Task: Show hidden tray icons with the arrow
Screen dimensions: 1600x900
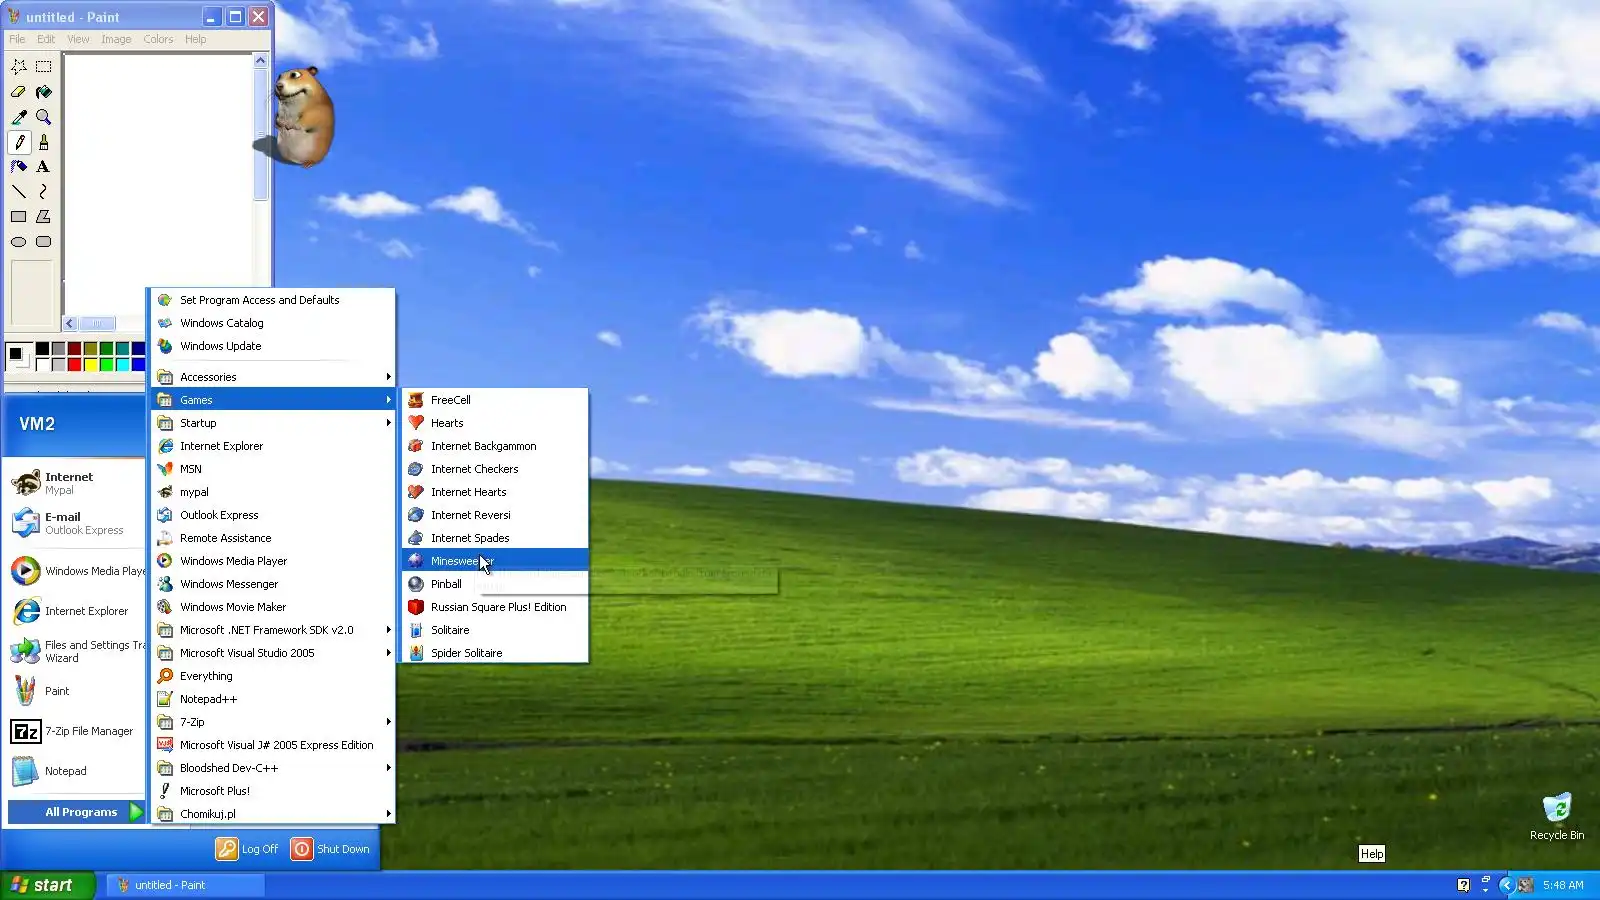Action: (1505, 885)
